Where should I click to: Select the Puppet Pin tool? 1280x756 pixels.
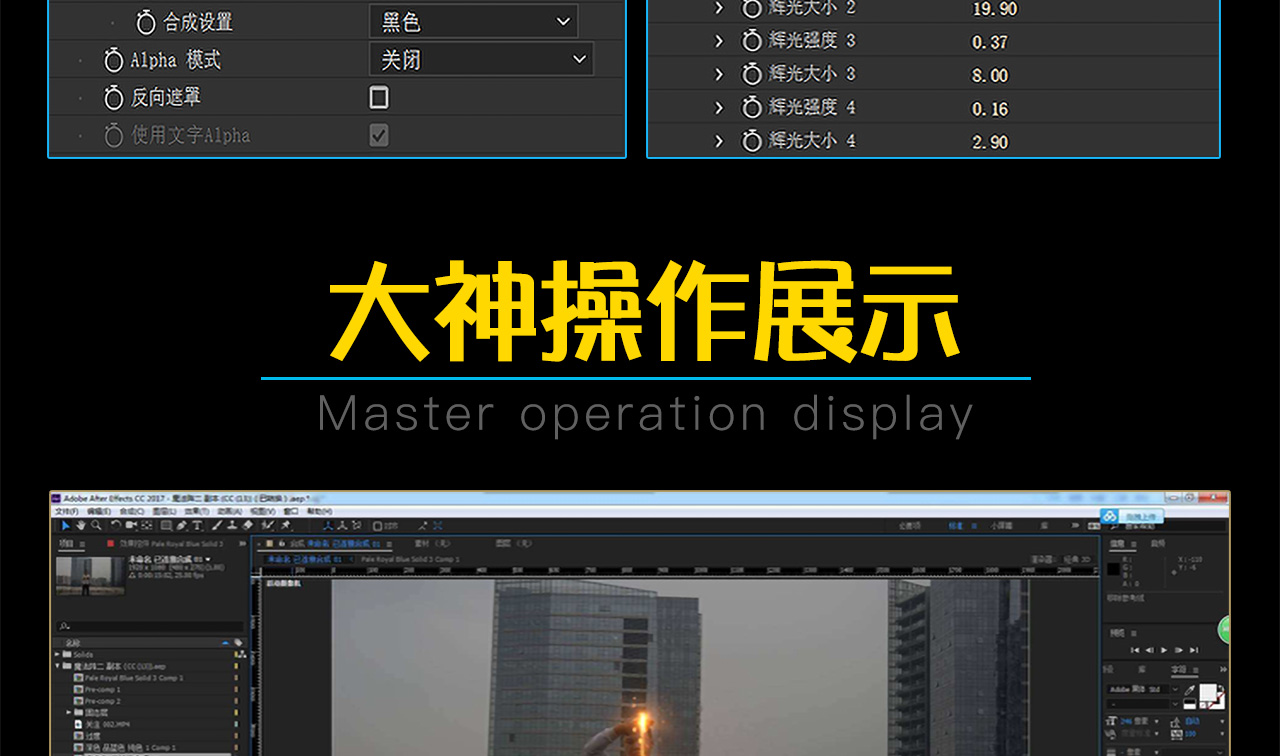coord(286,525)
